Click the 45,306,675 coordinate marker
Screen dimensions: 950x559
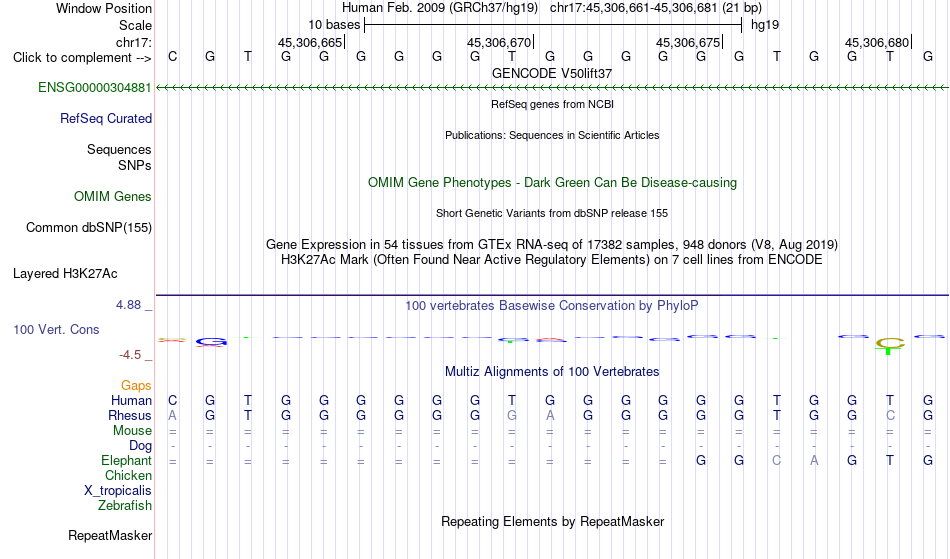point(688,42)
